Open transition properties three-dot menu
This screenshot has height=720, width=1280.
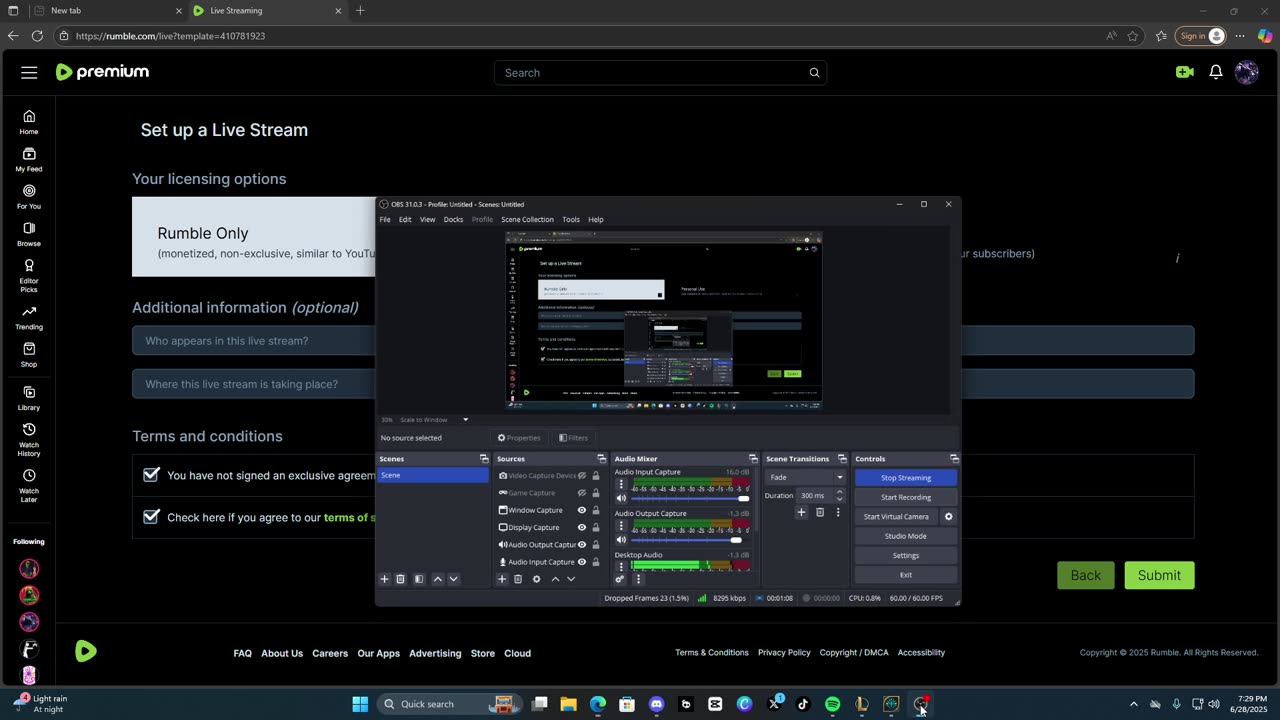tap(838, 512)
